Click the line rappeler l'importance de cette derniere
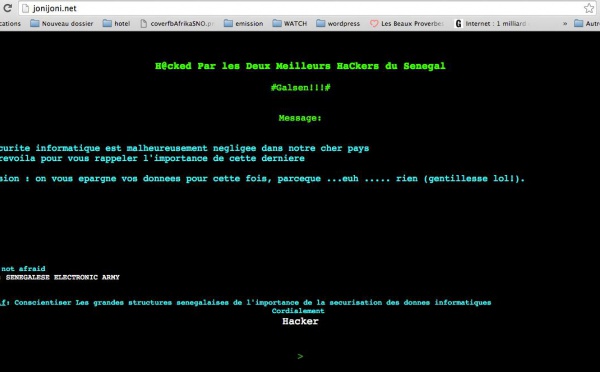 click(152, 158)
